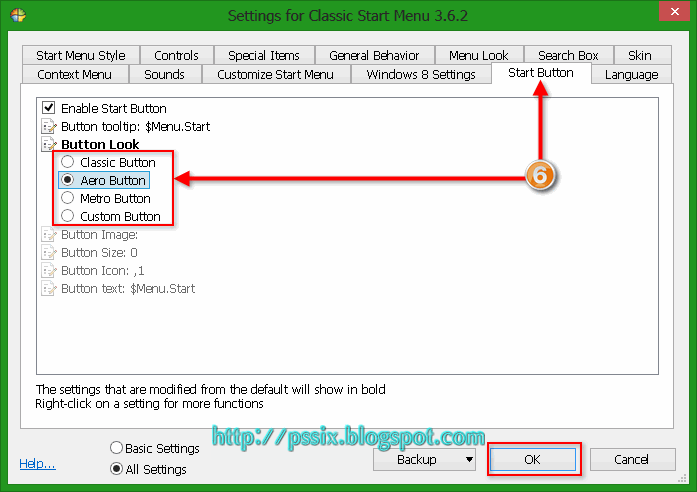697x492 pixels.
Task: Open the Customize Start Menu tab
Action: click(x=276, y=75)
